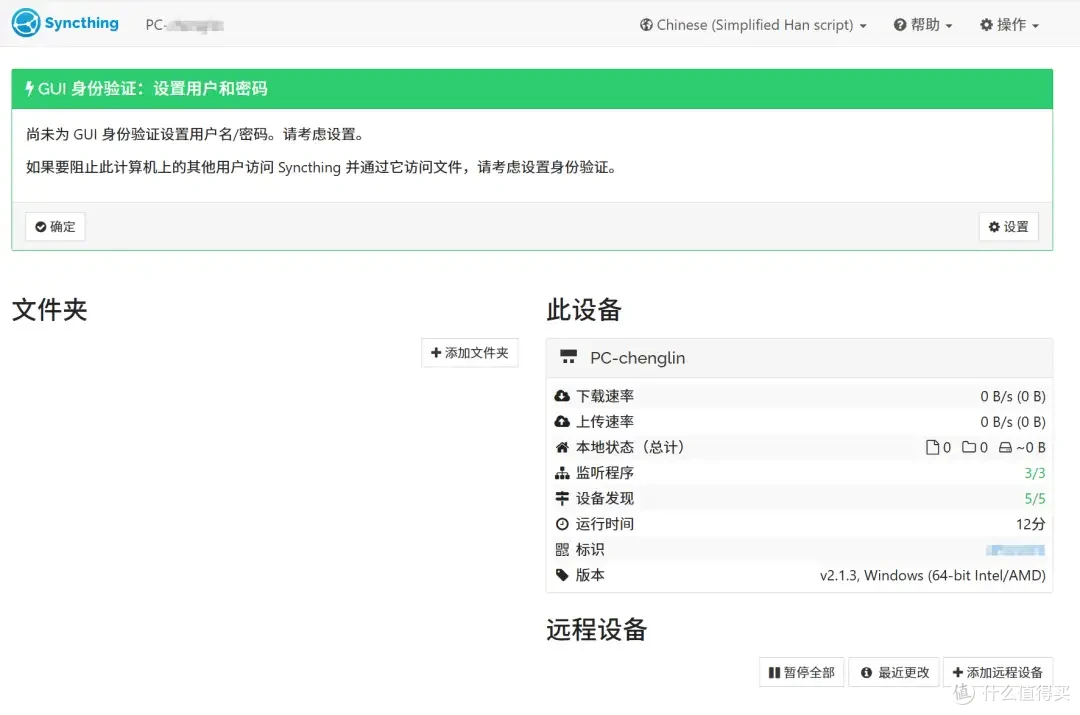Click the signpost icon beside 设备发现
Image resolution: width=1080 pixels, height=715 pixels.
562,498
